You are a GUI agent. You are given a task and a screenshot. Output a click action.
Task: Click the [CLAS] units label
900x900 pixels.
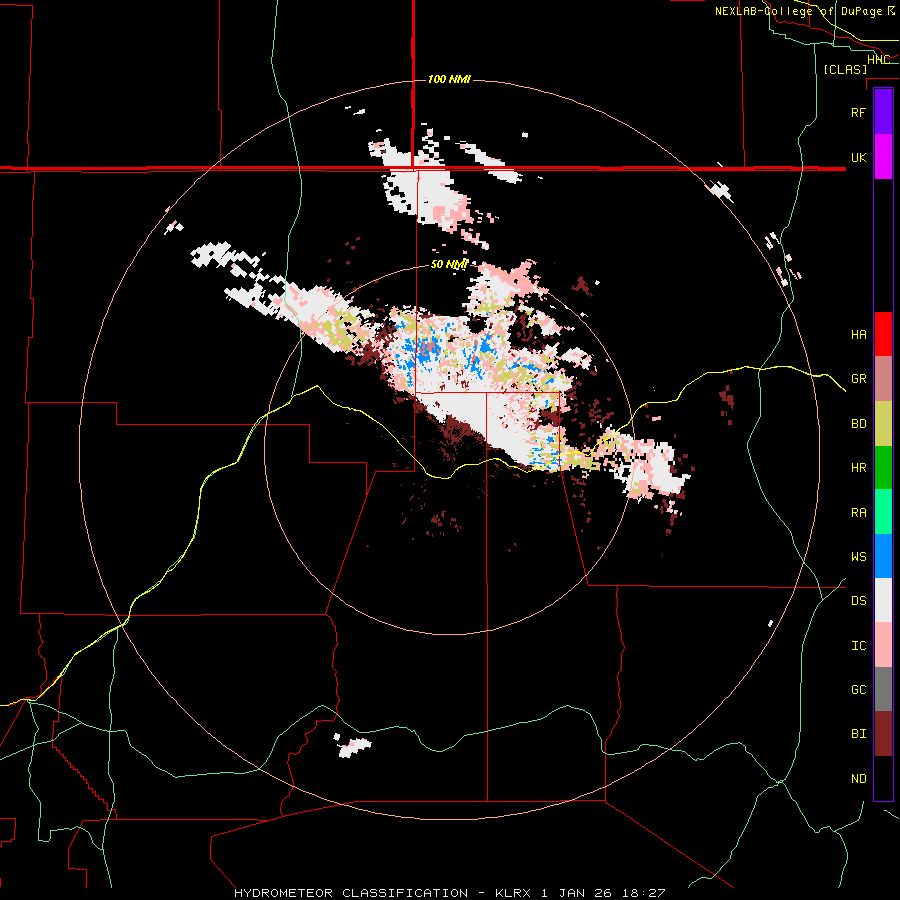[x=845, y=69]
